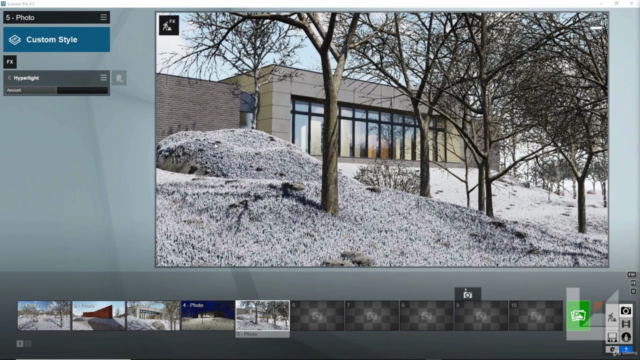Adjust the Hyperlight Amount slider
Screen dimensions: 640x360
pyautogui.click(x=57, y=90)
